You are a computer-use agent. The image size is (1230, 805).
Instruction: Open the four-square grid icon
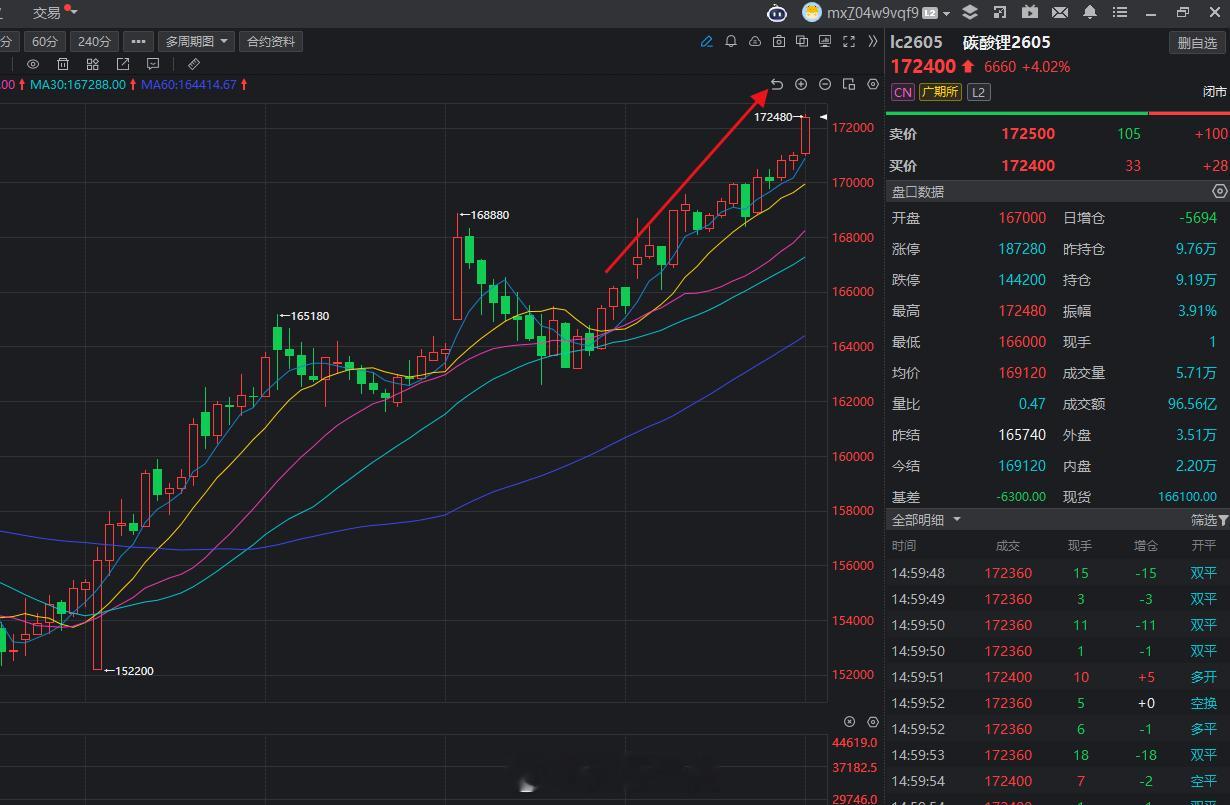pyautogui.click(x=93, y=64)
